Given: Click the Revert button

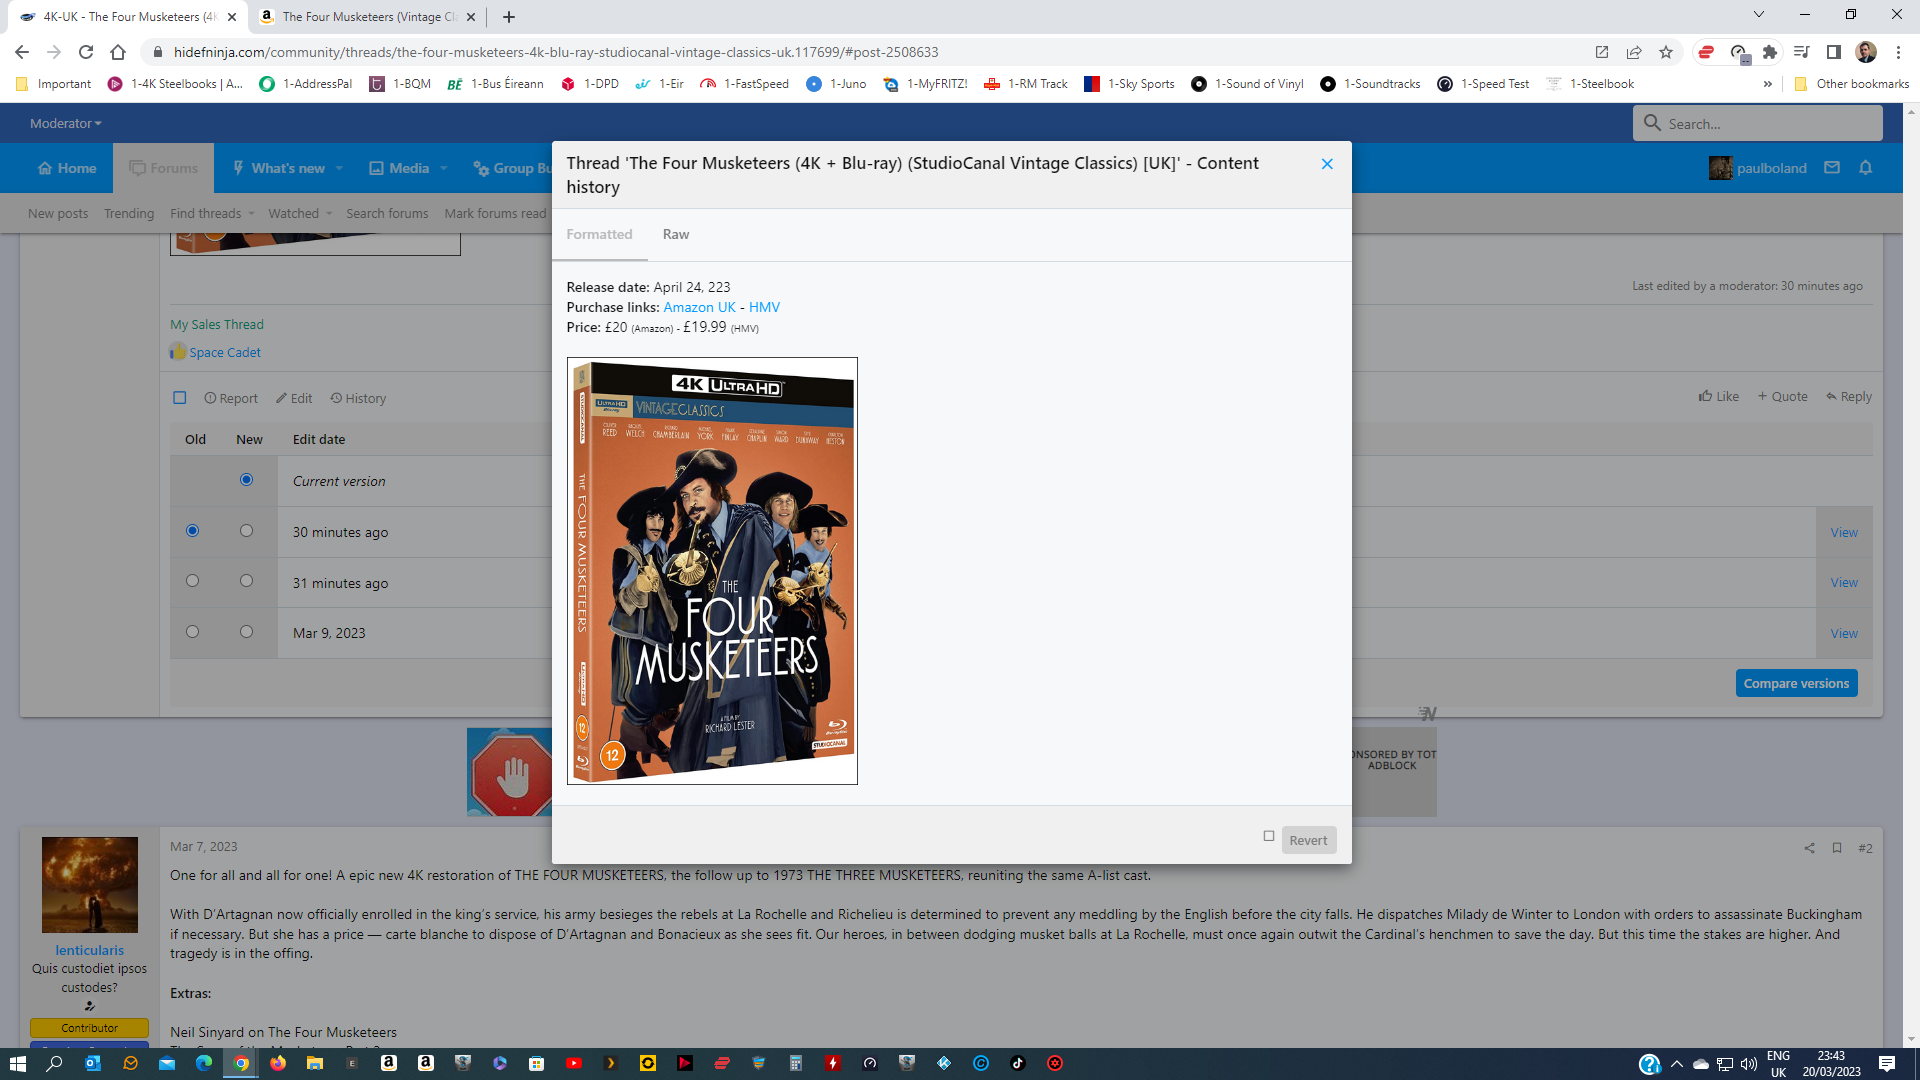Looking at the screenshot, I should click(1308, 840).
